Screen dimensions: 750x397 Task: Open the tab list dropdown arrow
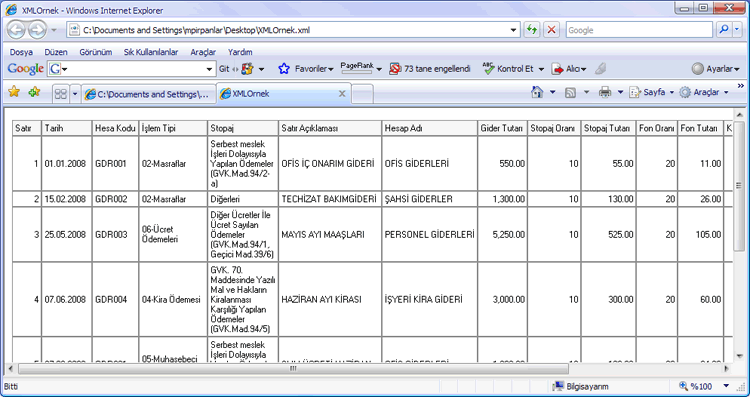(75, 94)
